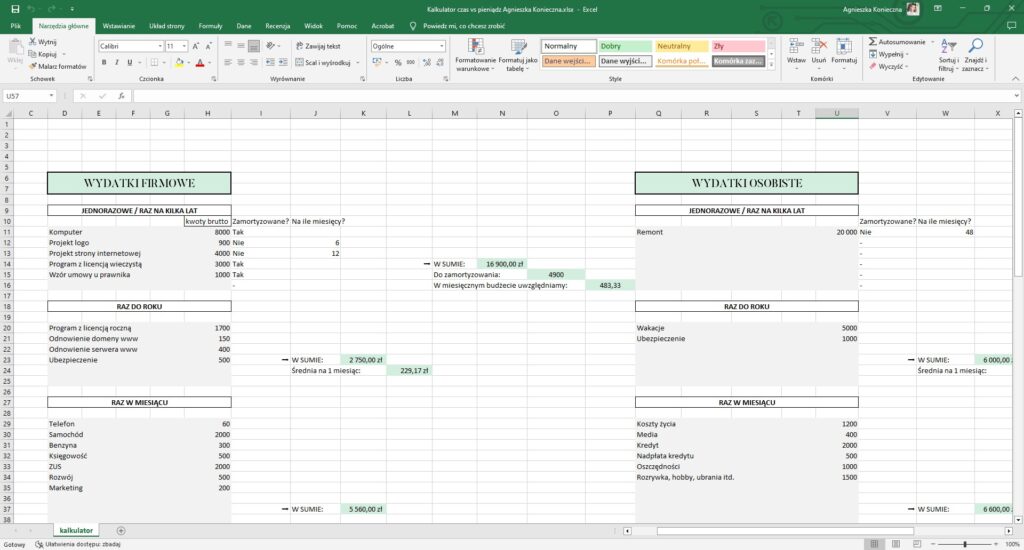Toggle Italic text formatting

tap(116, 62)
